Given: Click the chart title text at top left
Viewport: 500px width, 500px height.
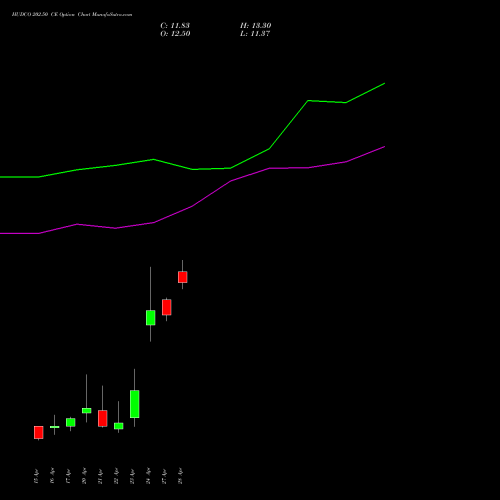Looking at the screenshot, I should click(x=72, y=15).
